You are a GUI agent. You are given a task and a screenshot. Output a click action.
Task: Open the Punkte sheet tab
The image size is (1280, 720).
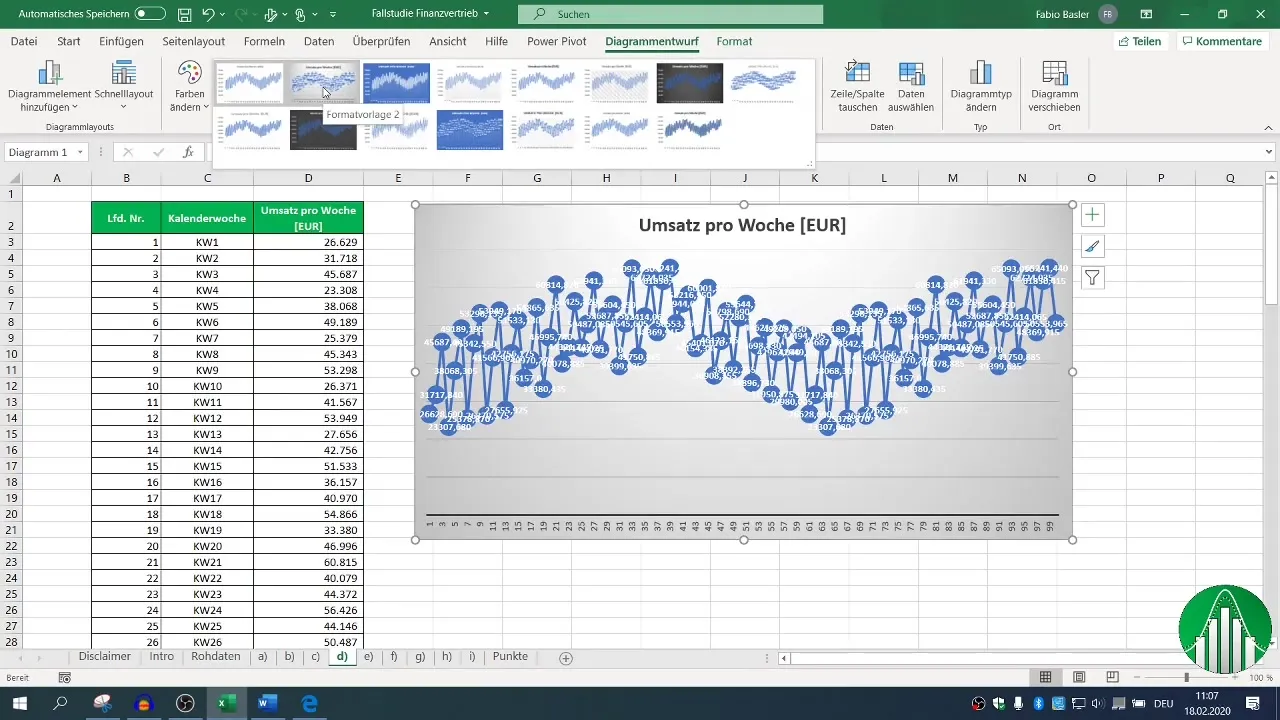point(510,657)
